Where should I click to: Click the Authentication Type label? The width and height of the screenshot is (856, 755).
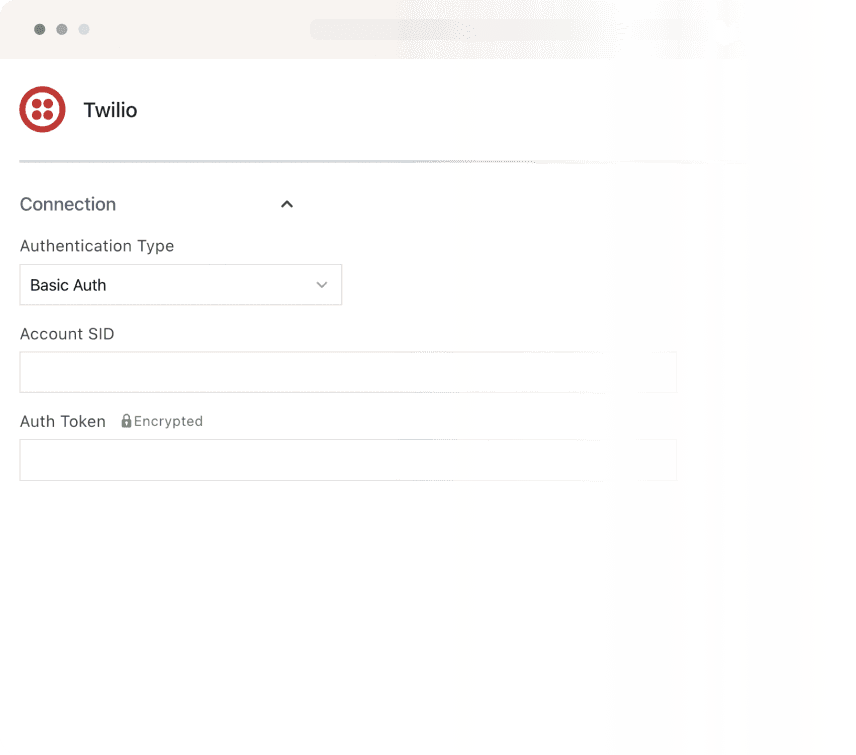(97, 246)
